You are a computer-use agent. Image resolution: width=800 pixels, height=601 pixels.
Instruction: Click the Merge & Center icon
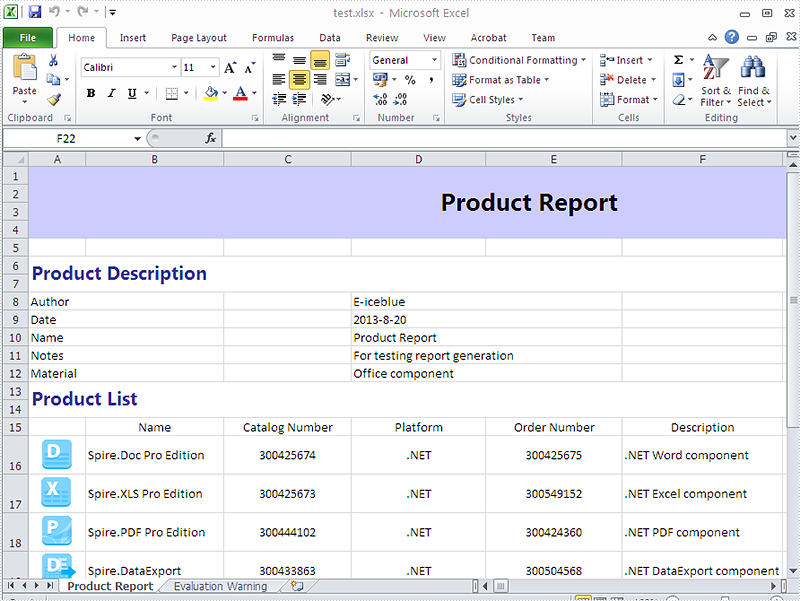(x=342, y=80)
